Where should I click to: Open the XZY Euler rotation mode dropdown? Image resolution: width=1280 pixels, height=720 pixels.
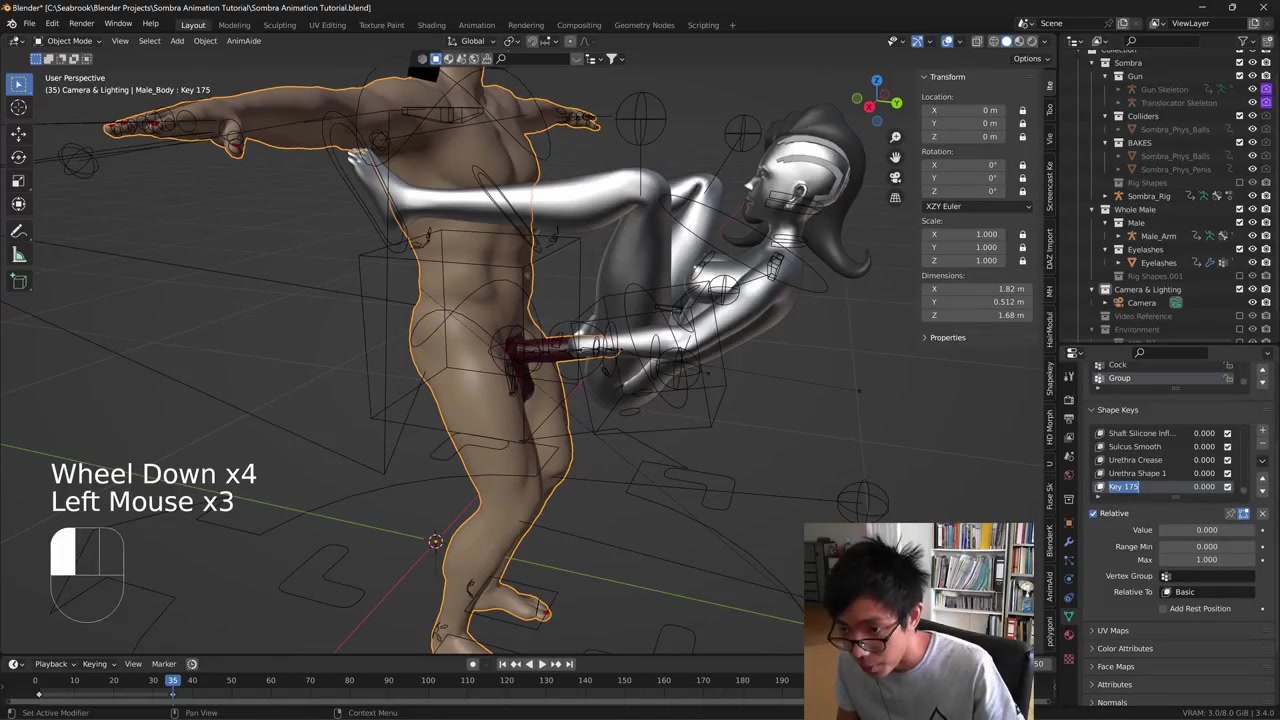click(x=977, y=206)
